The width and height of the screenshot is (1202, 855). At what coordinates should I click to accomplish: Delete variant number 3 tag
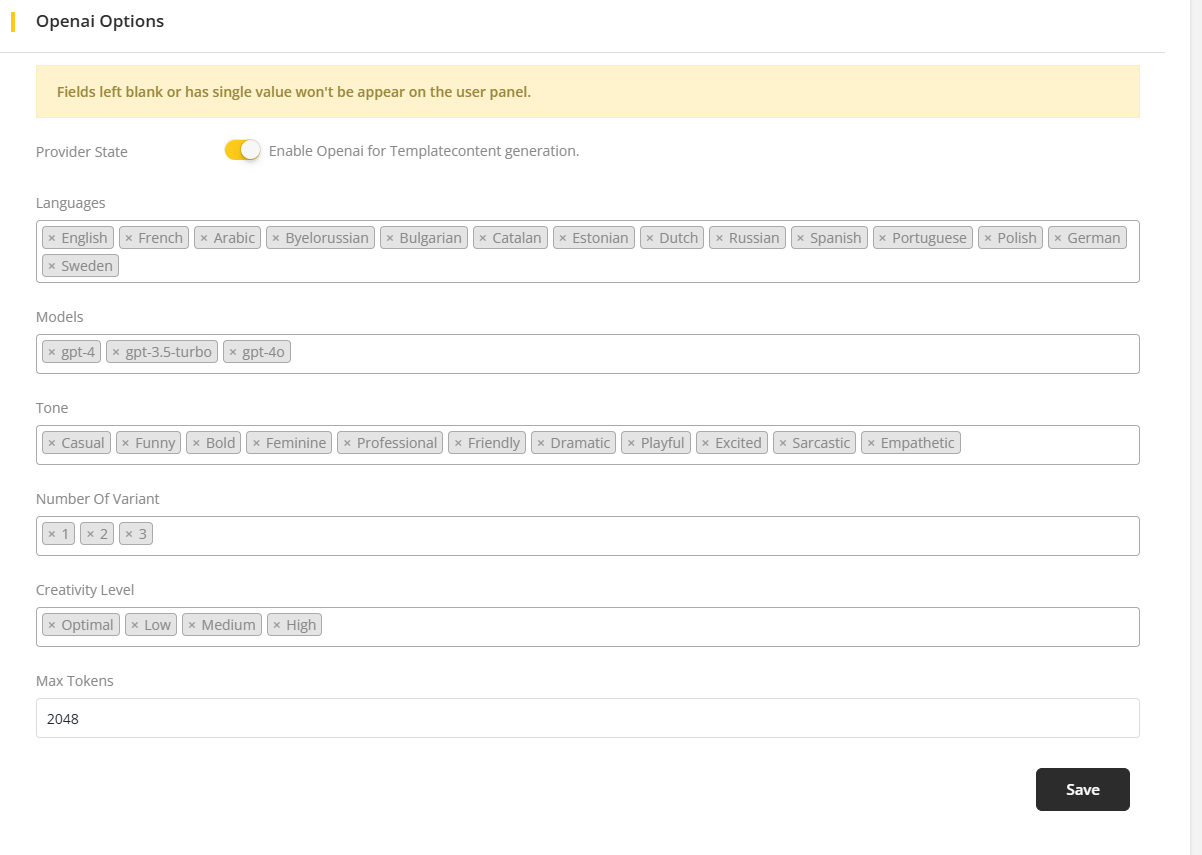(x=129, y=534)
